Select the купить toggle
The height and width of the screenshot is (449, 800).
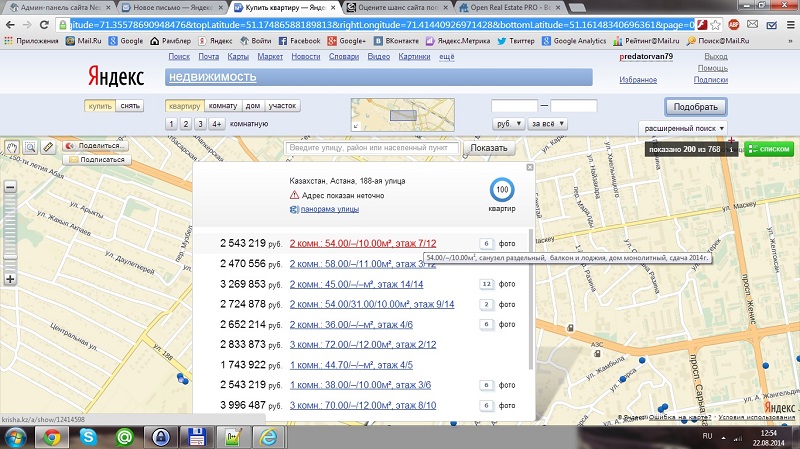click(x=100, y=106)
